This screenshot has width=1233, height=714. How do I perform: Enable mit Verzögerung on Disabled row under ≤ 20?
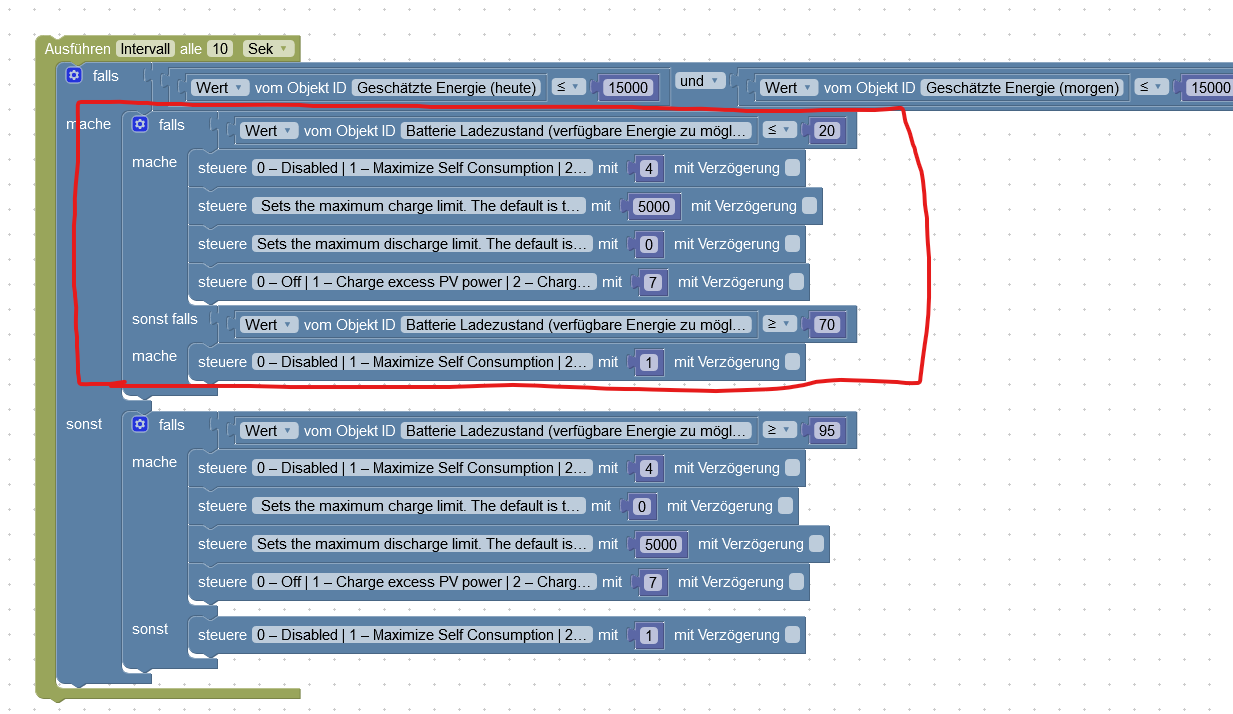[x=792, y=168]
